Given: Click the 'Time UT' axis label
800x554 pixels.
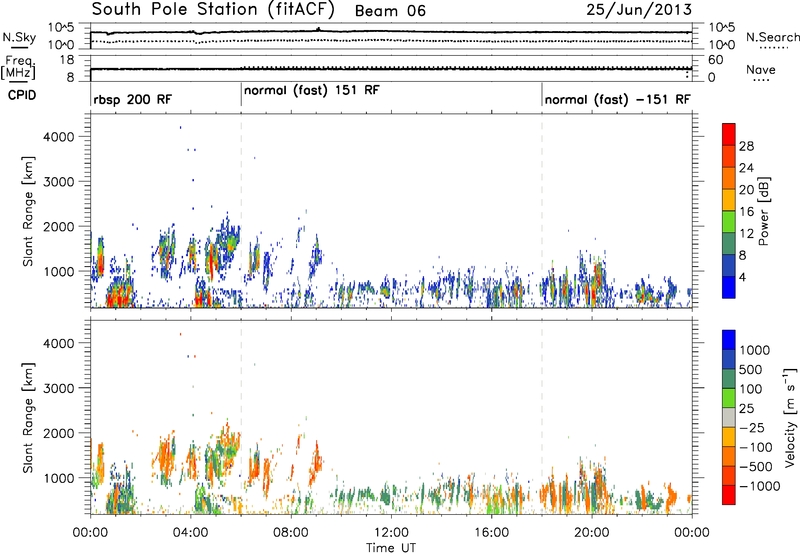Looking at the screenshot, I should (391, 548).
